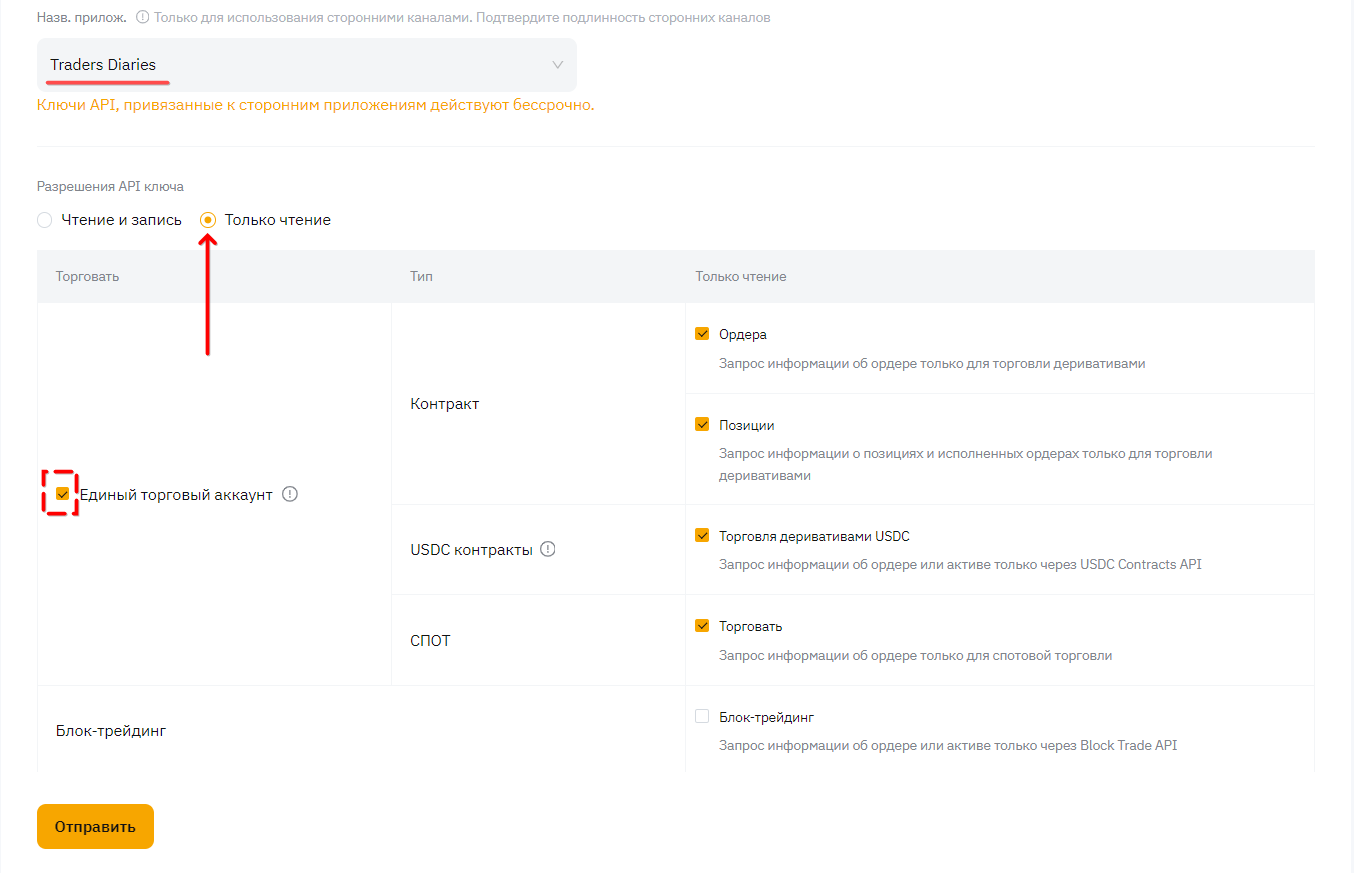This screenshot has width=1354, height=873.
Task: Select the 'Чтение и запись' radio option
Action: point(44,220)
